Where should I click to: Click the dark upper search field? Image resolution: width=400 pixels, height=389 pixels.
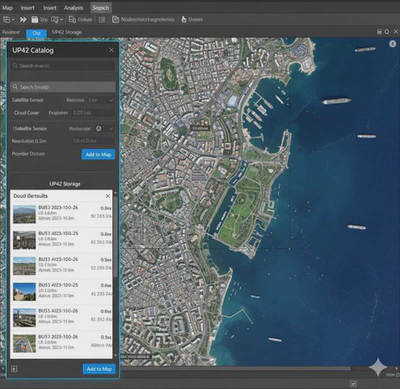[x=63, y=66]
